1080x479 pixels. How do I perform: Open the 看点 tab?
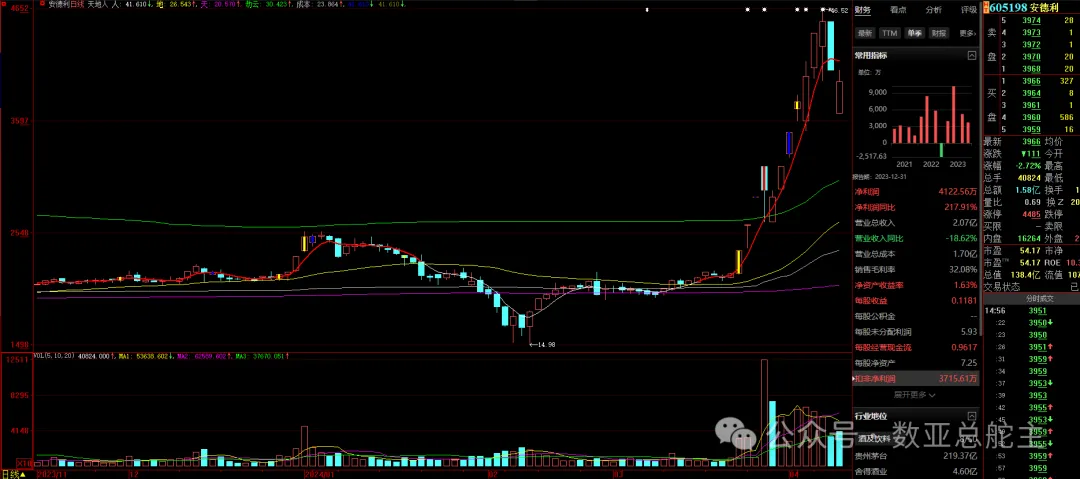(x=898, y=10)
